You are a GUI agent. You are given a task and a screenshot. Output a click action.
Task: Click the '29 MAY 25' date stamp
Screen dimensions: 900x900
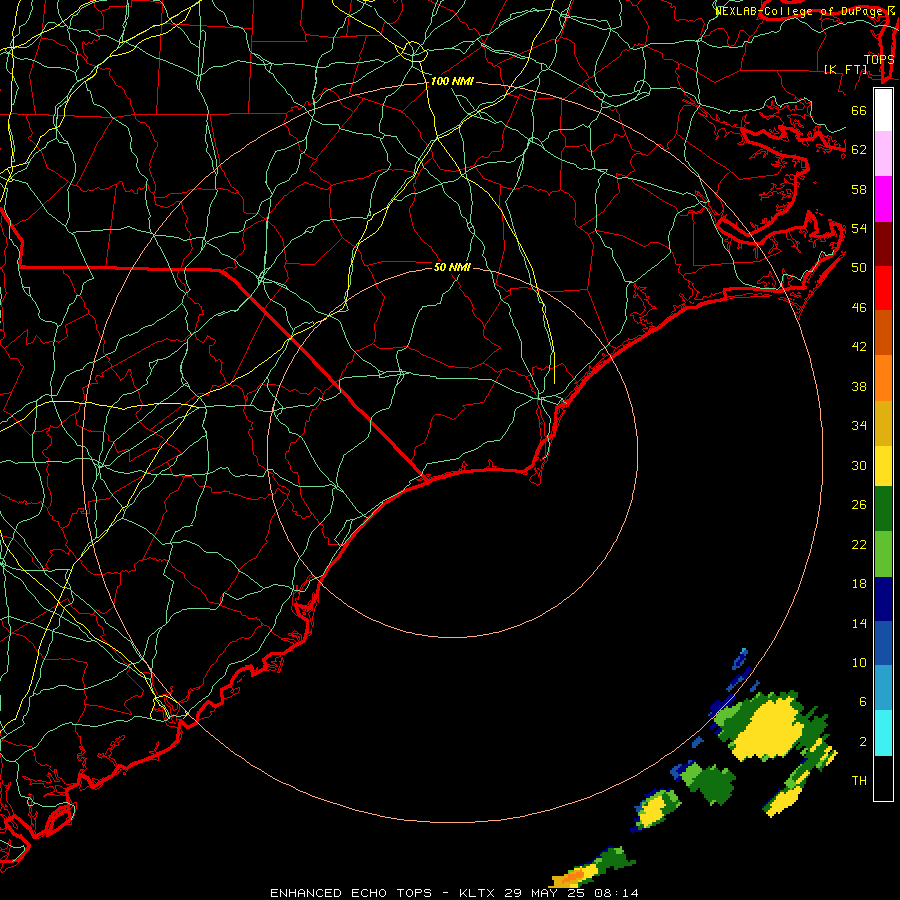[547, 893]
